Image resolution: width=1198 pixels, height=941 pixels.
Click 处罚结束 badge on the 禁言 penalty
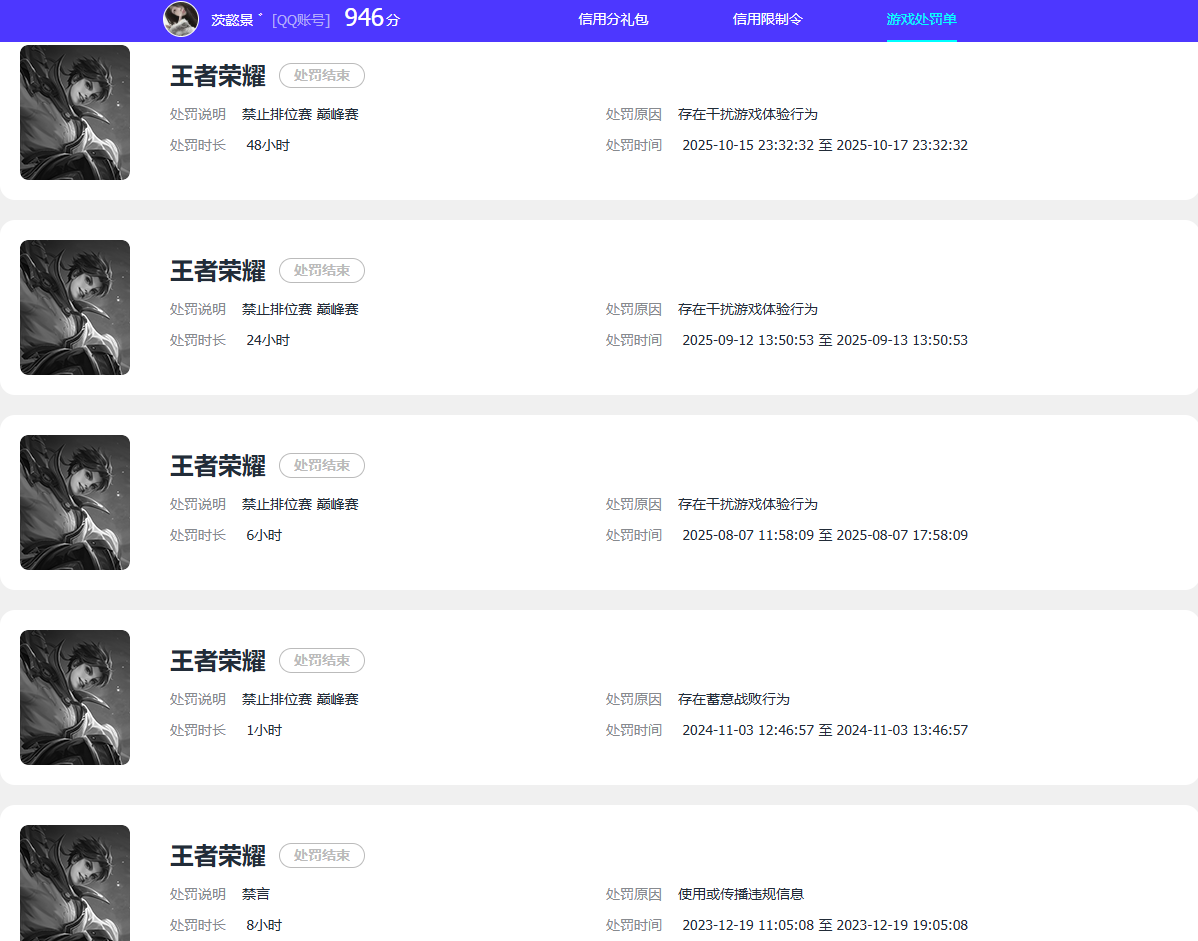pyautogui.click(x=322, y=855)
